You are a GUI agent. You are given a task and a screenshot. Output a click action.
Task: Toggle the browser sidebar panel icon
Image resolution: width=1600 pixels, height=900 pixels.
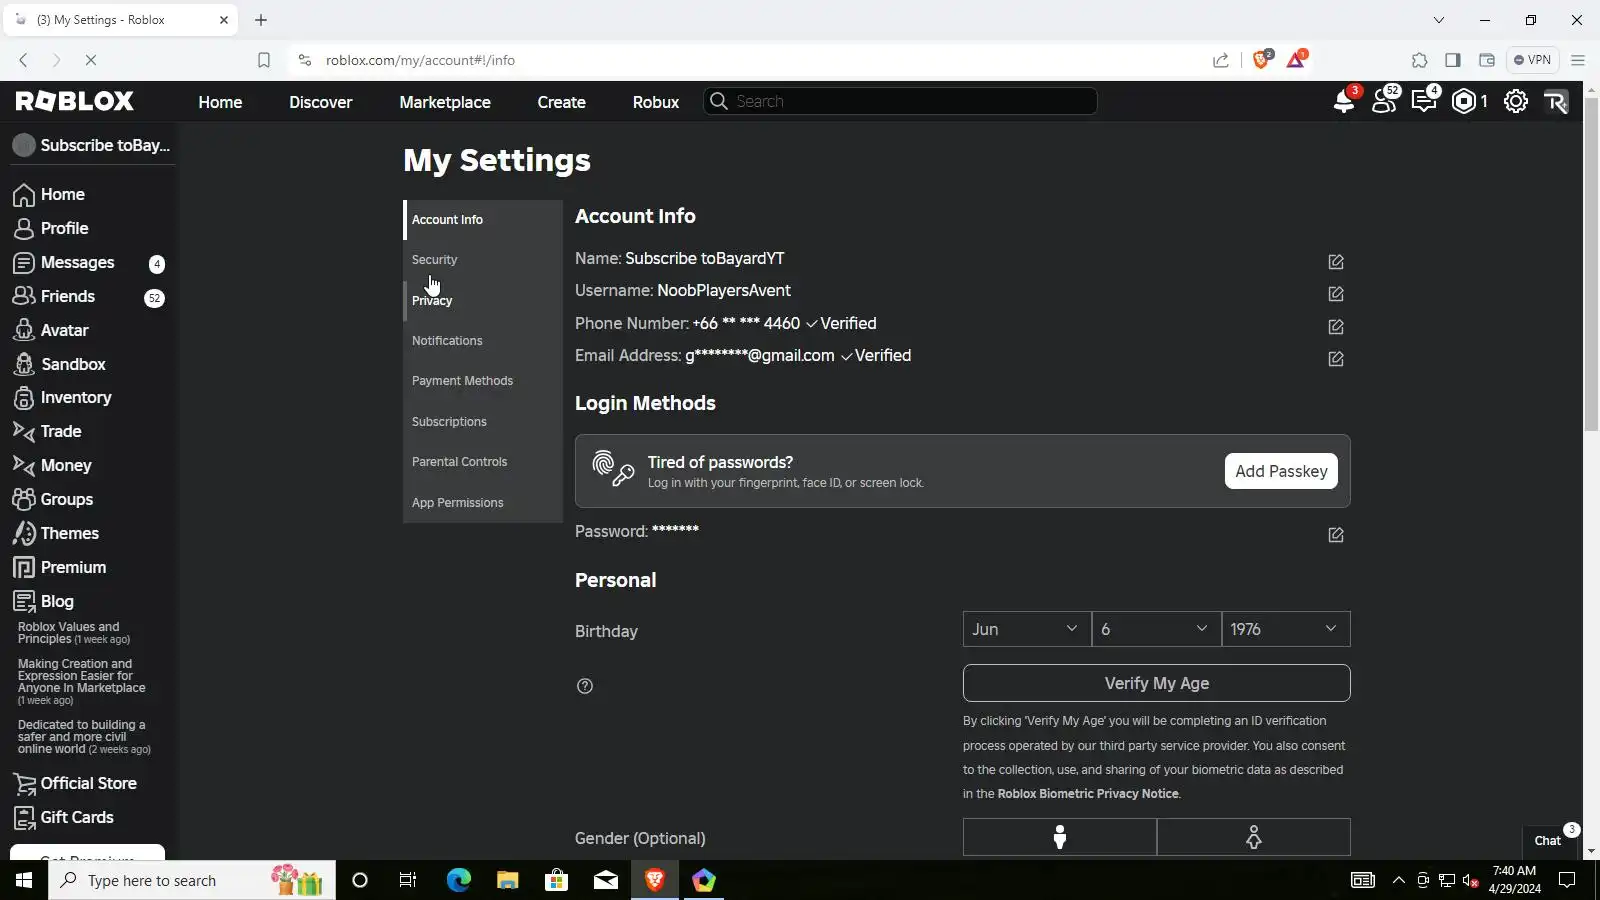point(1453,60)
